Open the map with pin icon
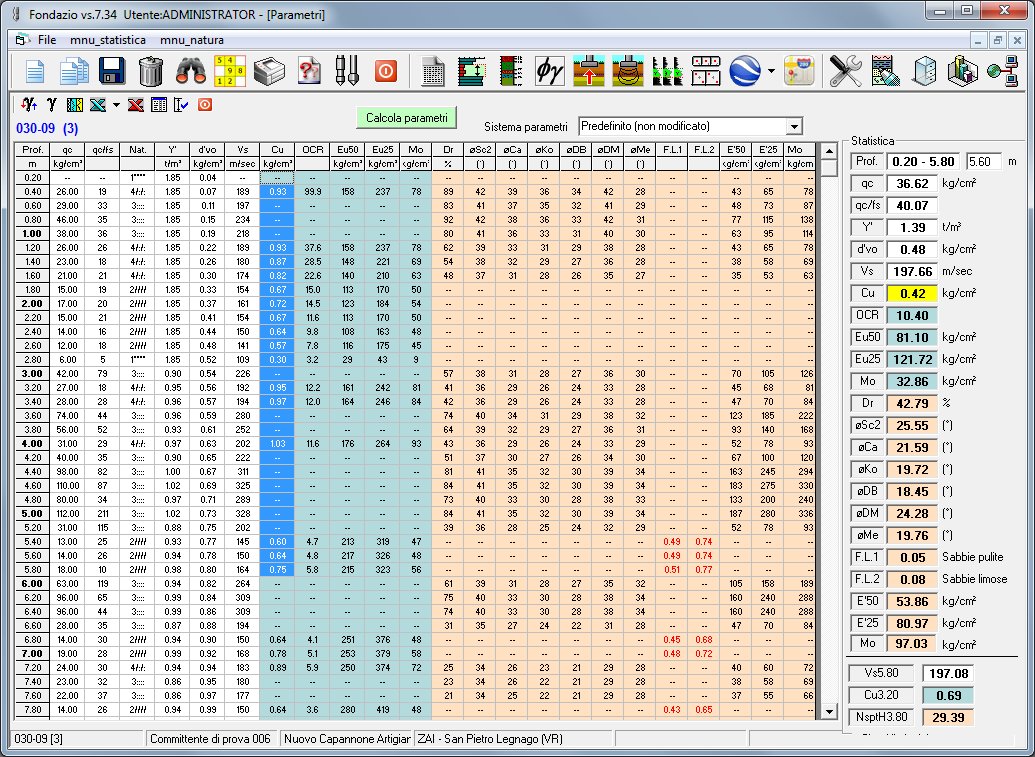 [799, 71]
